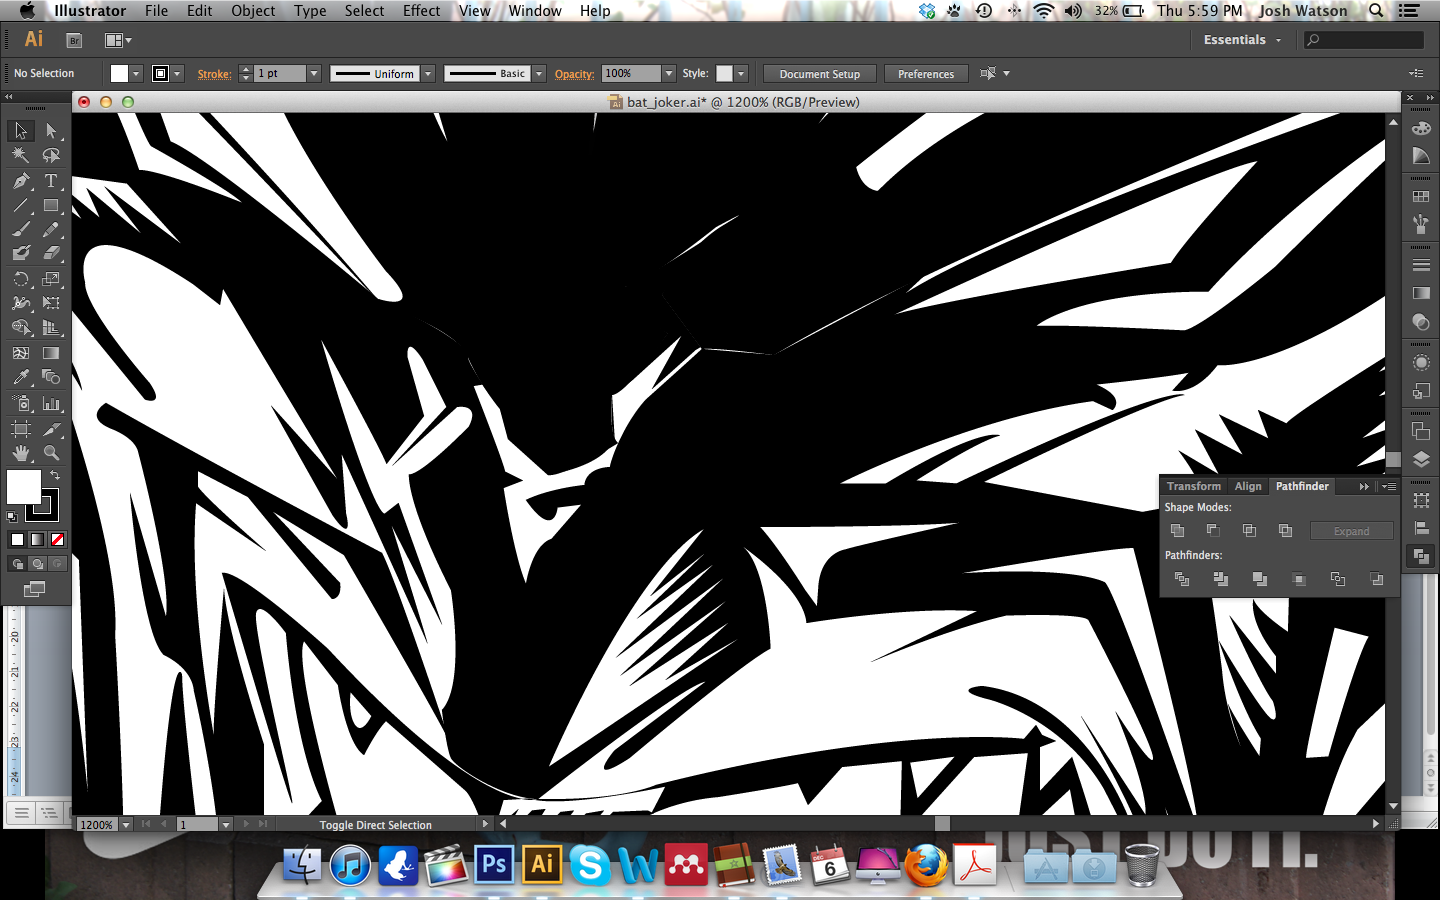This screenshot has width=1440, height=900.
Task: Swap fill and stroke colors
Action: pos(55,475)
